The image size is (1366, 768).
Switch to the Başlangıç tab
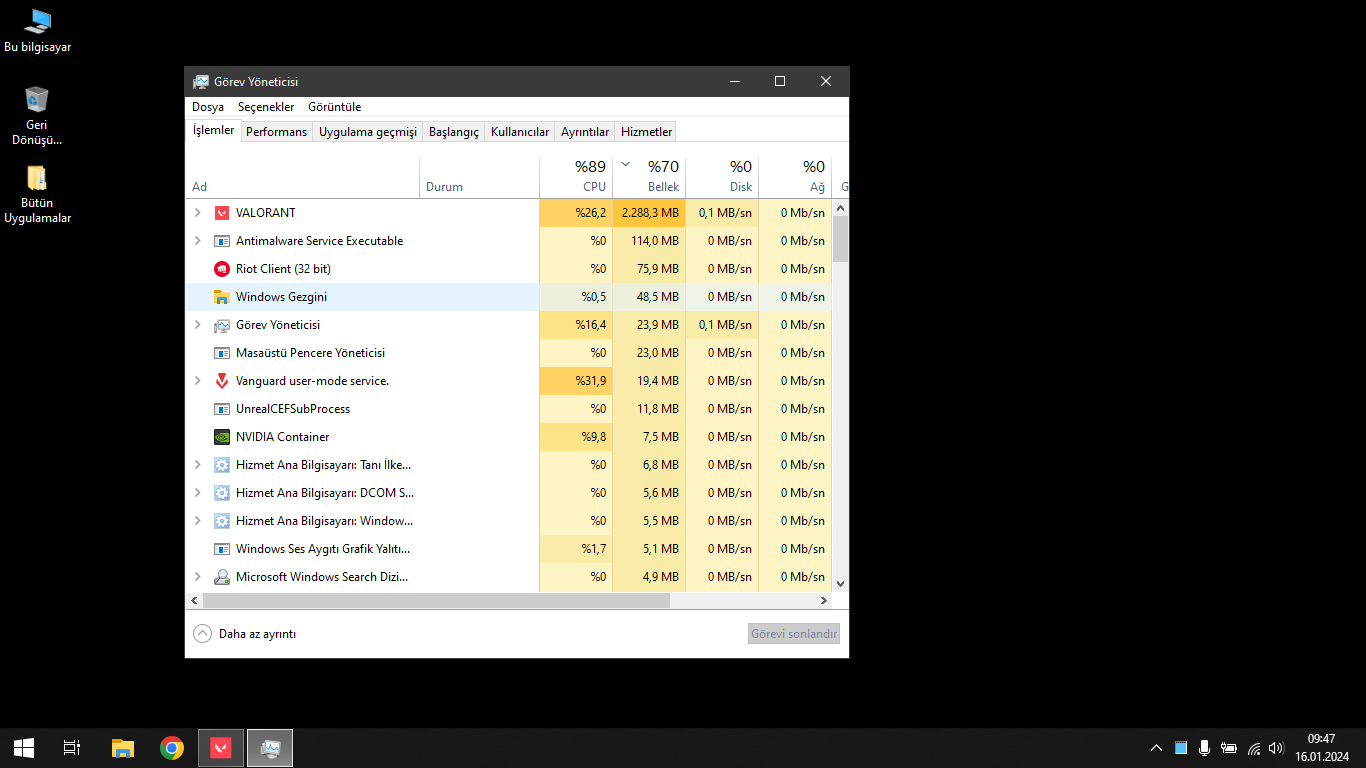(454, 132)
